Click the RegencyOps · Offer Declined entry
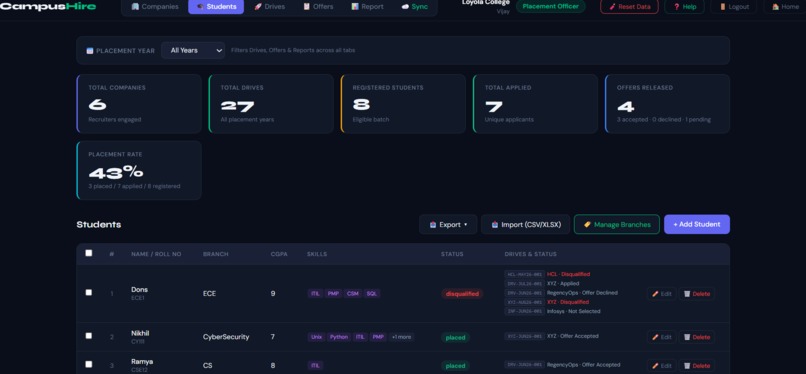Screen dimensions: 806x374 click(582, 293)
